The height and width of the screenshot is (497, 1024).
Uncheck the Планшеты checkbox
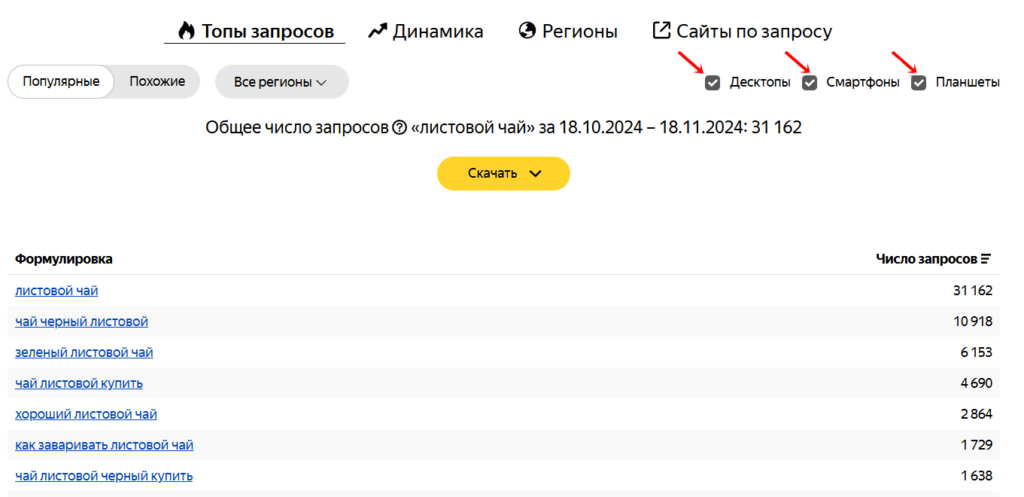(x=919, y=83)
